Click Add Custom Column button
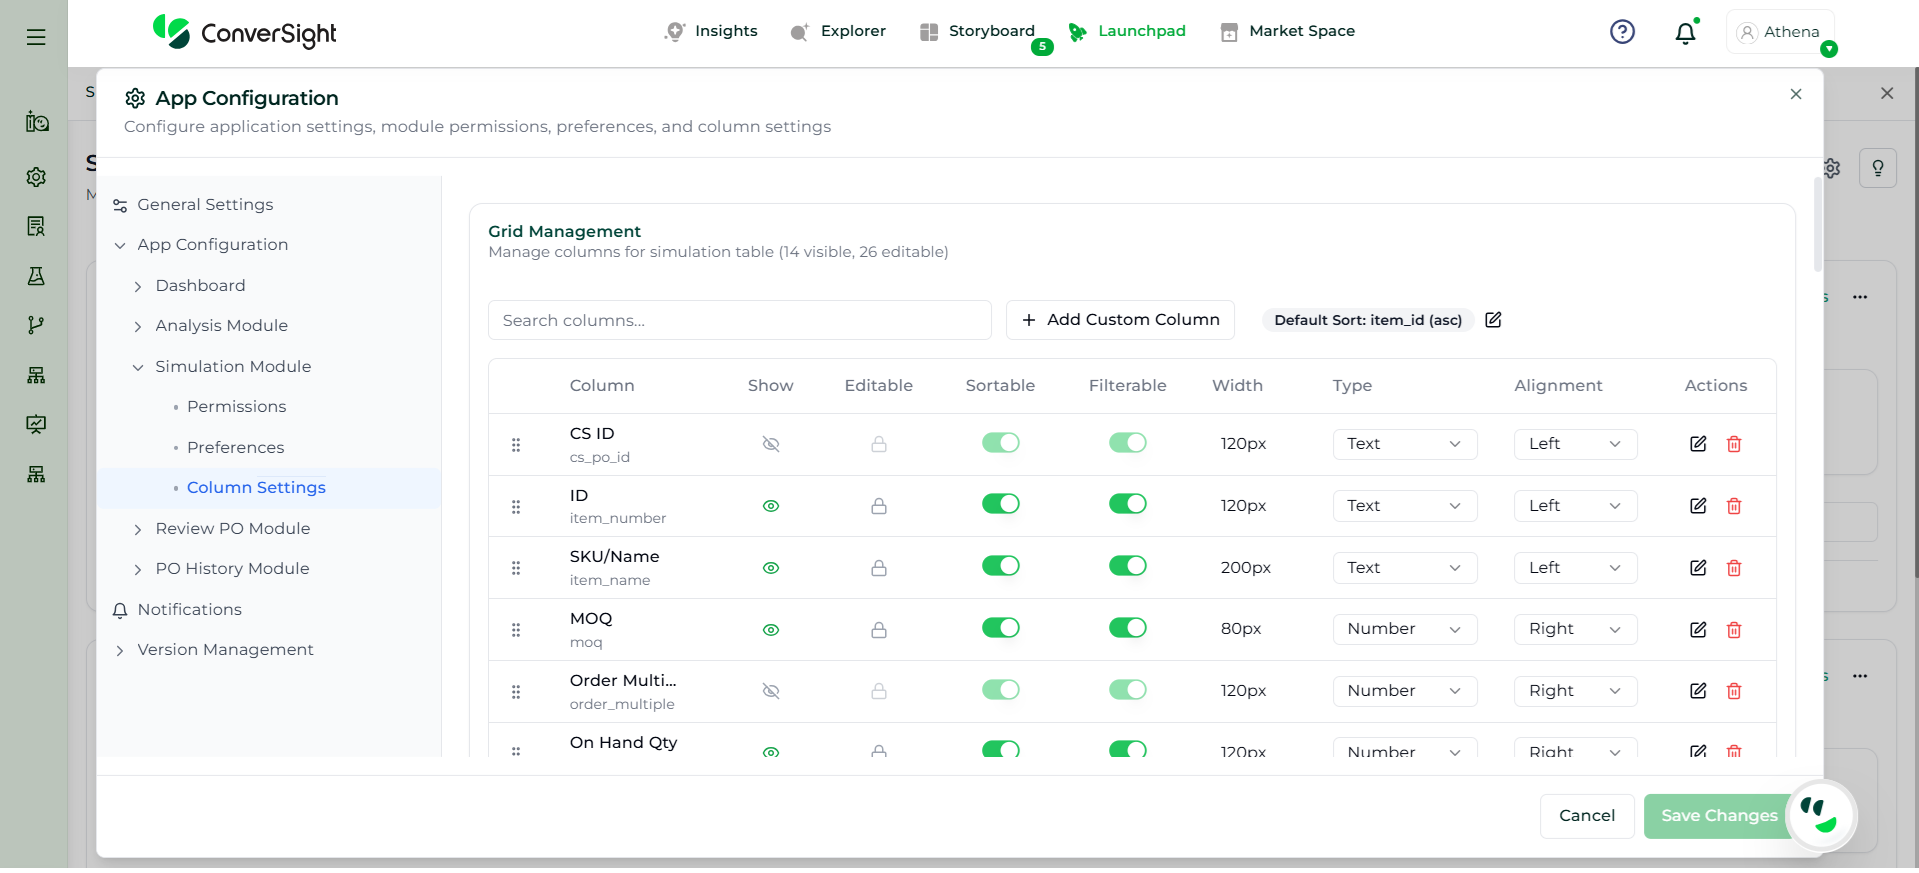 [x=1120, y=320]
